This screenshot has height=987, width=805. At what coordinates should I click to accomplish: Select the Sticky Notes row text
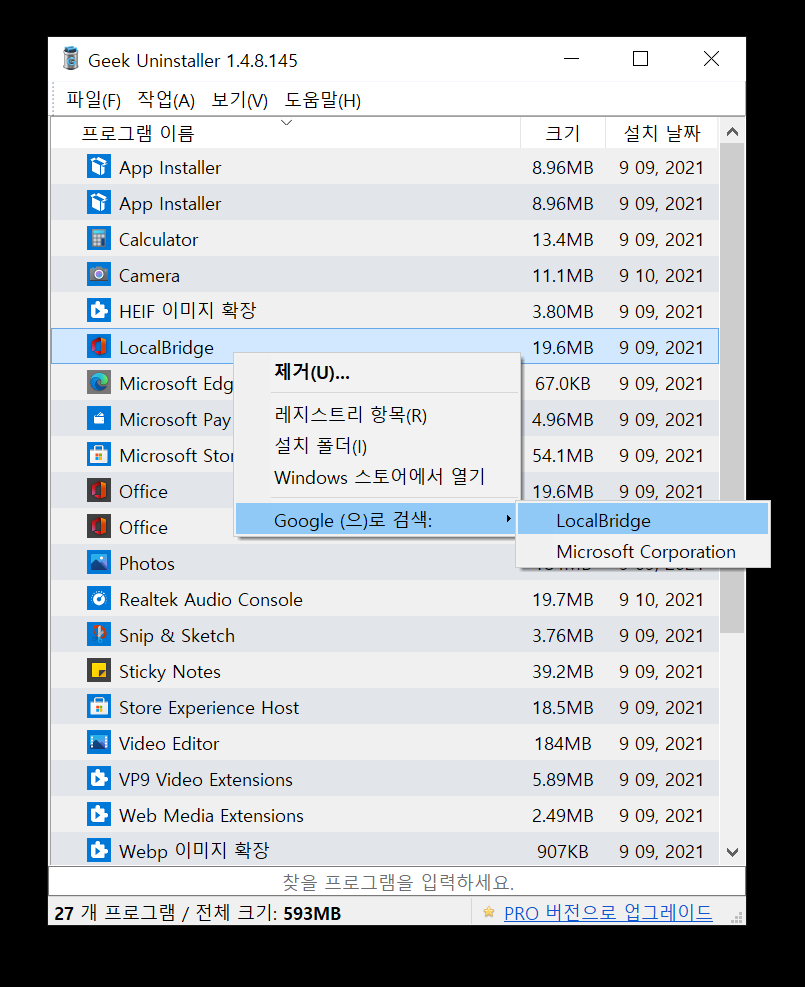point(170,672)
